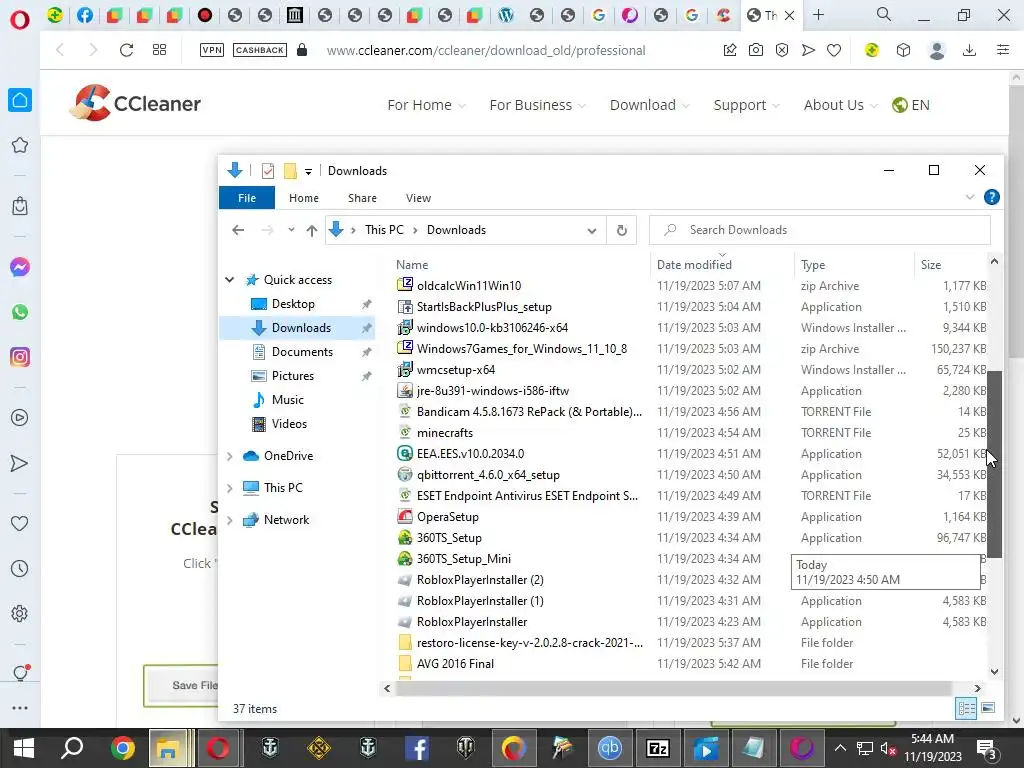Open the Share ribbon tab

[362, 198]
